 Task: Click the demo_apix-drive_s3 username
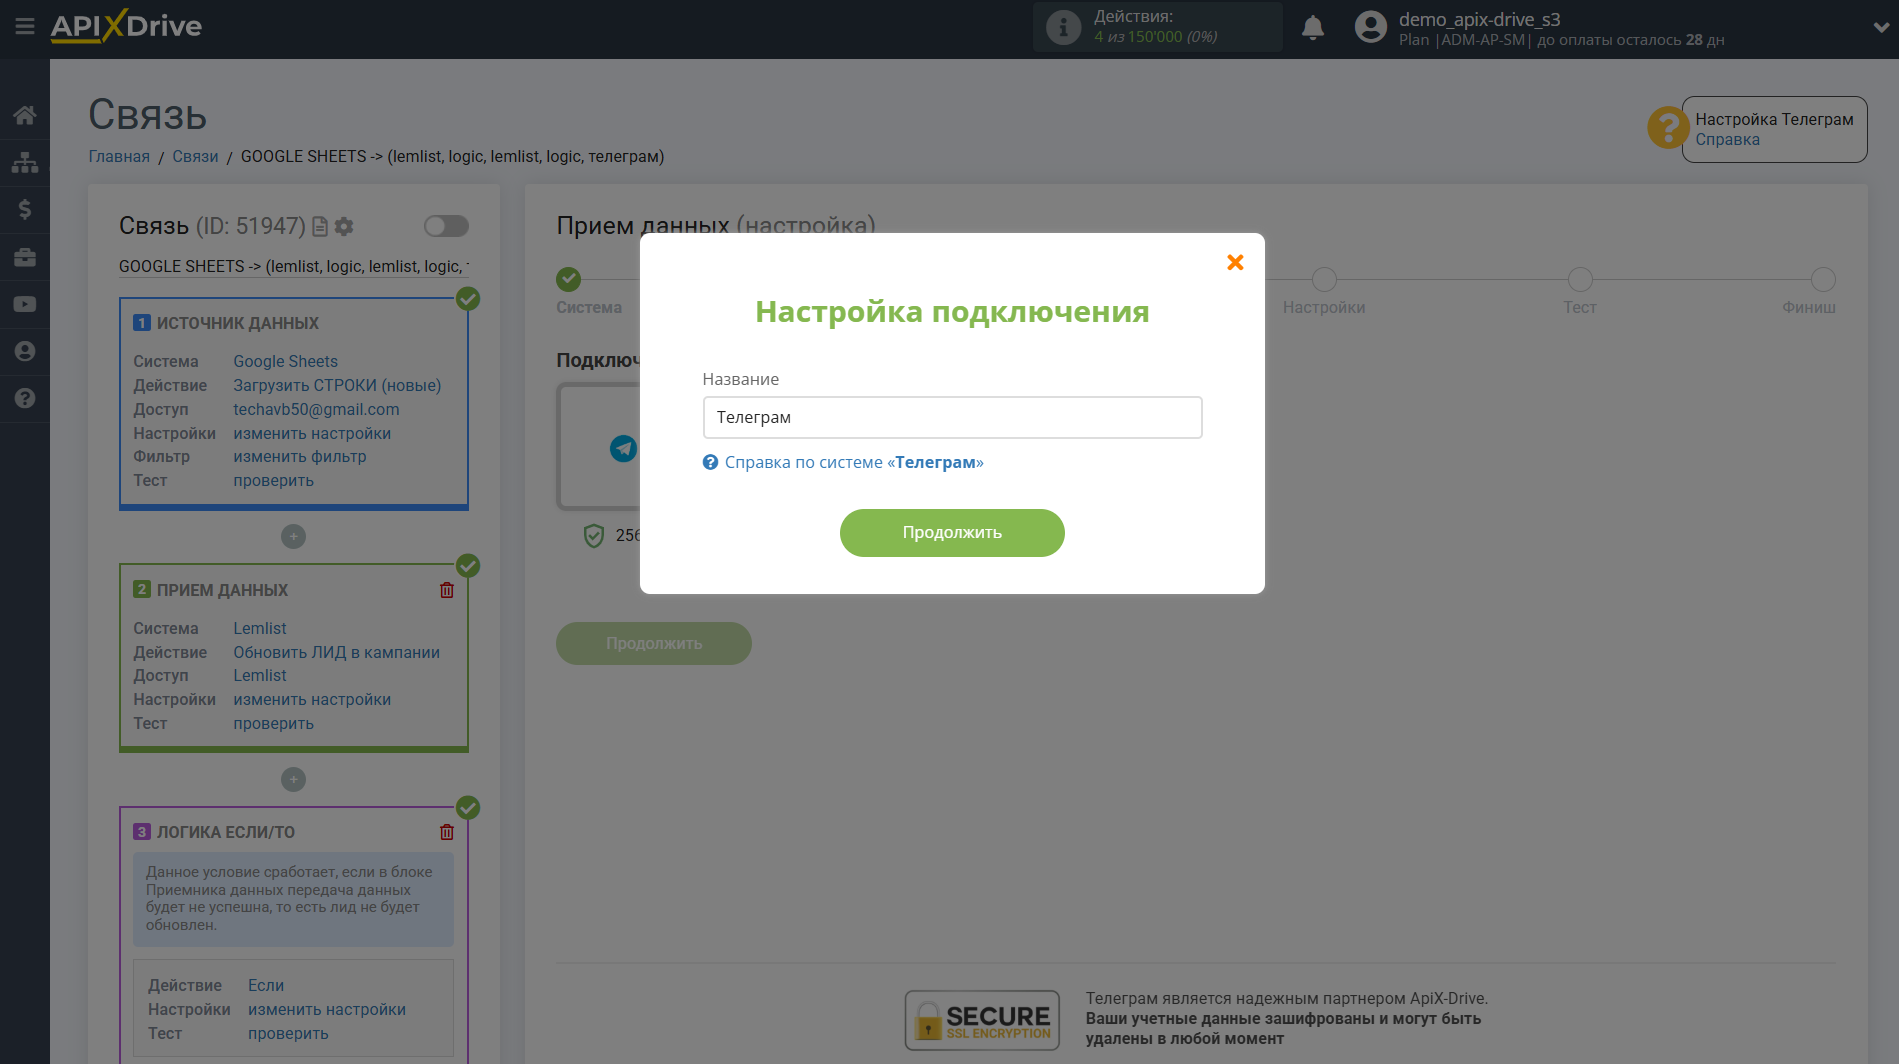[1479, 19]
